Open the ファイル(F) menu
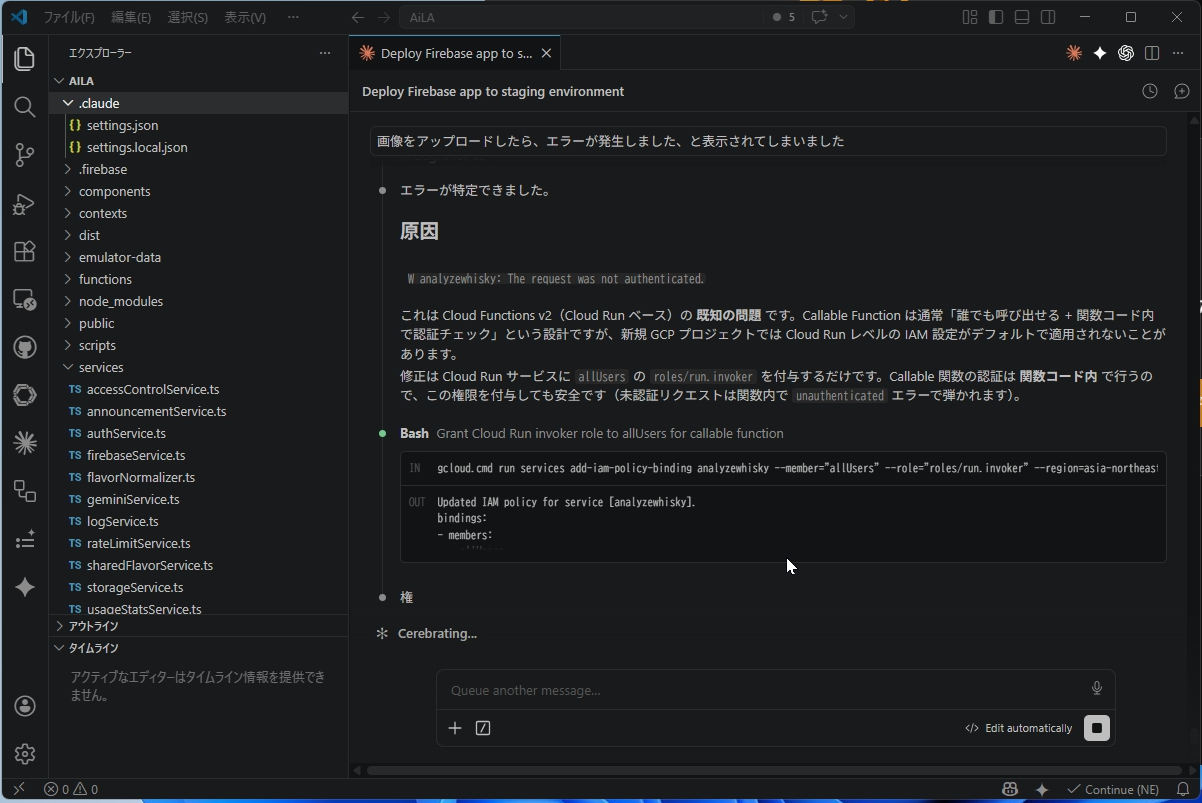 [x=68, y=17]
